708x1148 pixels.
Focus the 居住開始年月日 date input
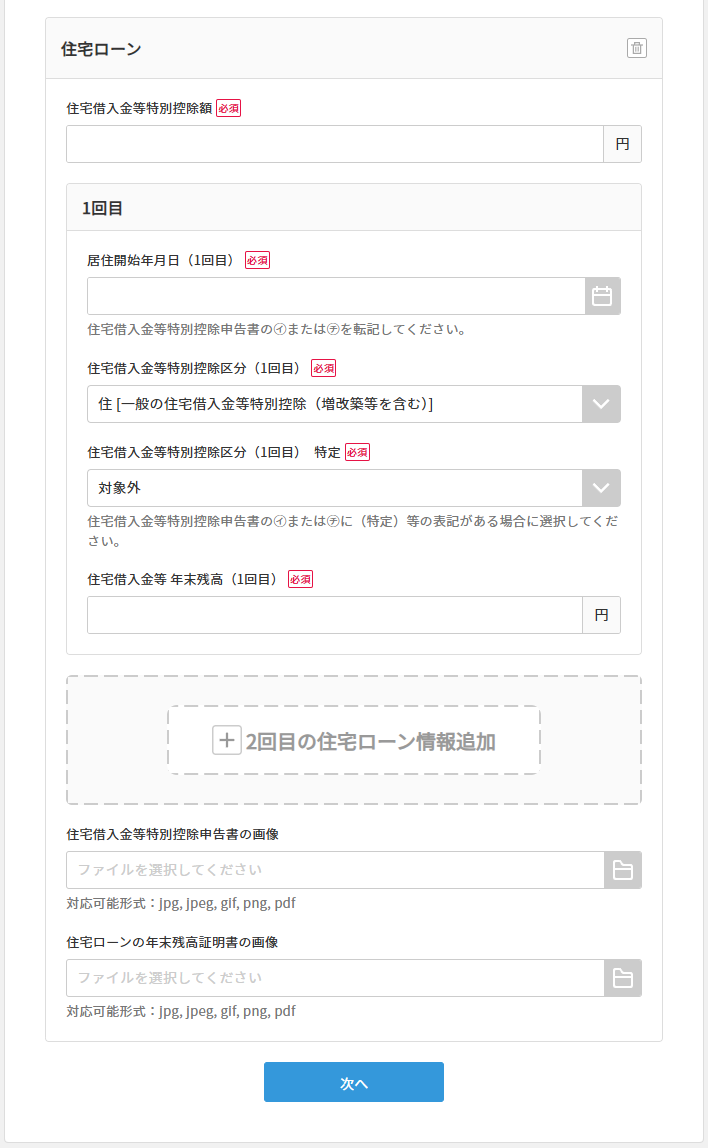click(335, 296)
